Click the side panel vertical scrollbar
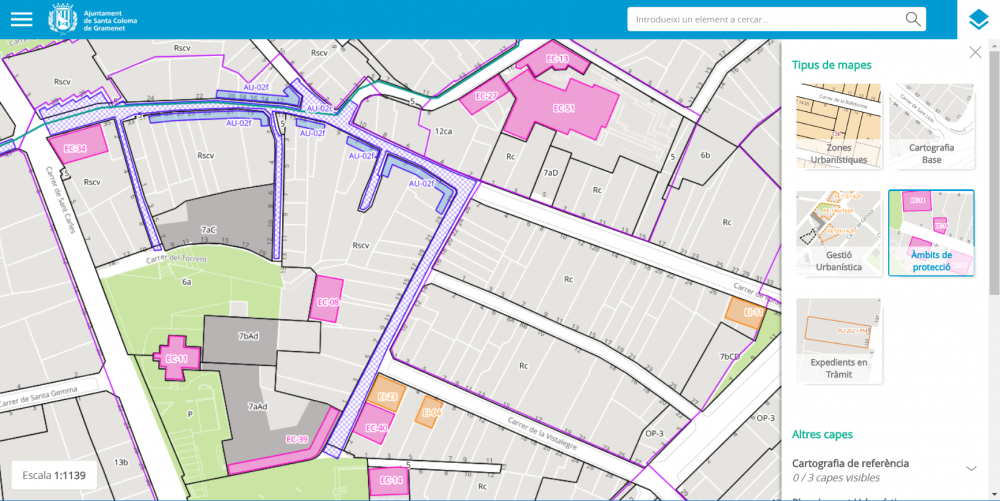 click(x=996, y=270)
